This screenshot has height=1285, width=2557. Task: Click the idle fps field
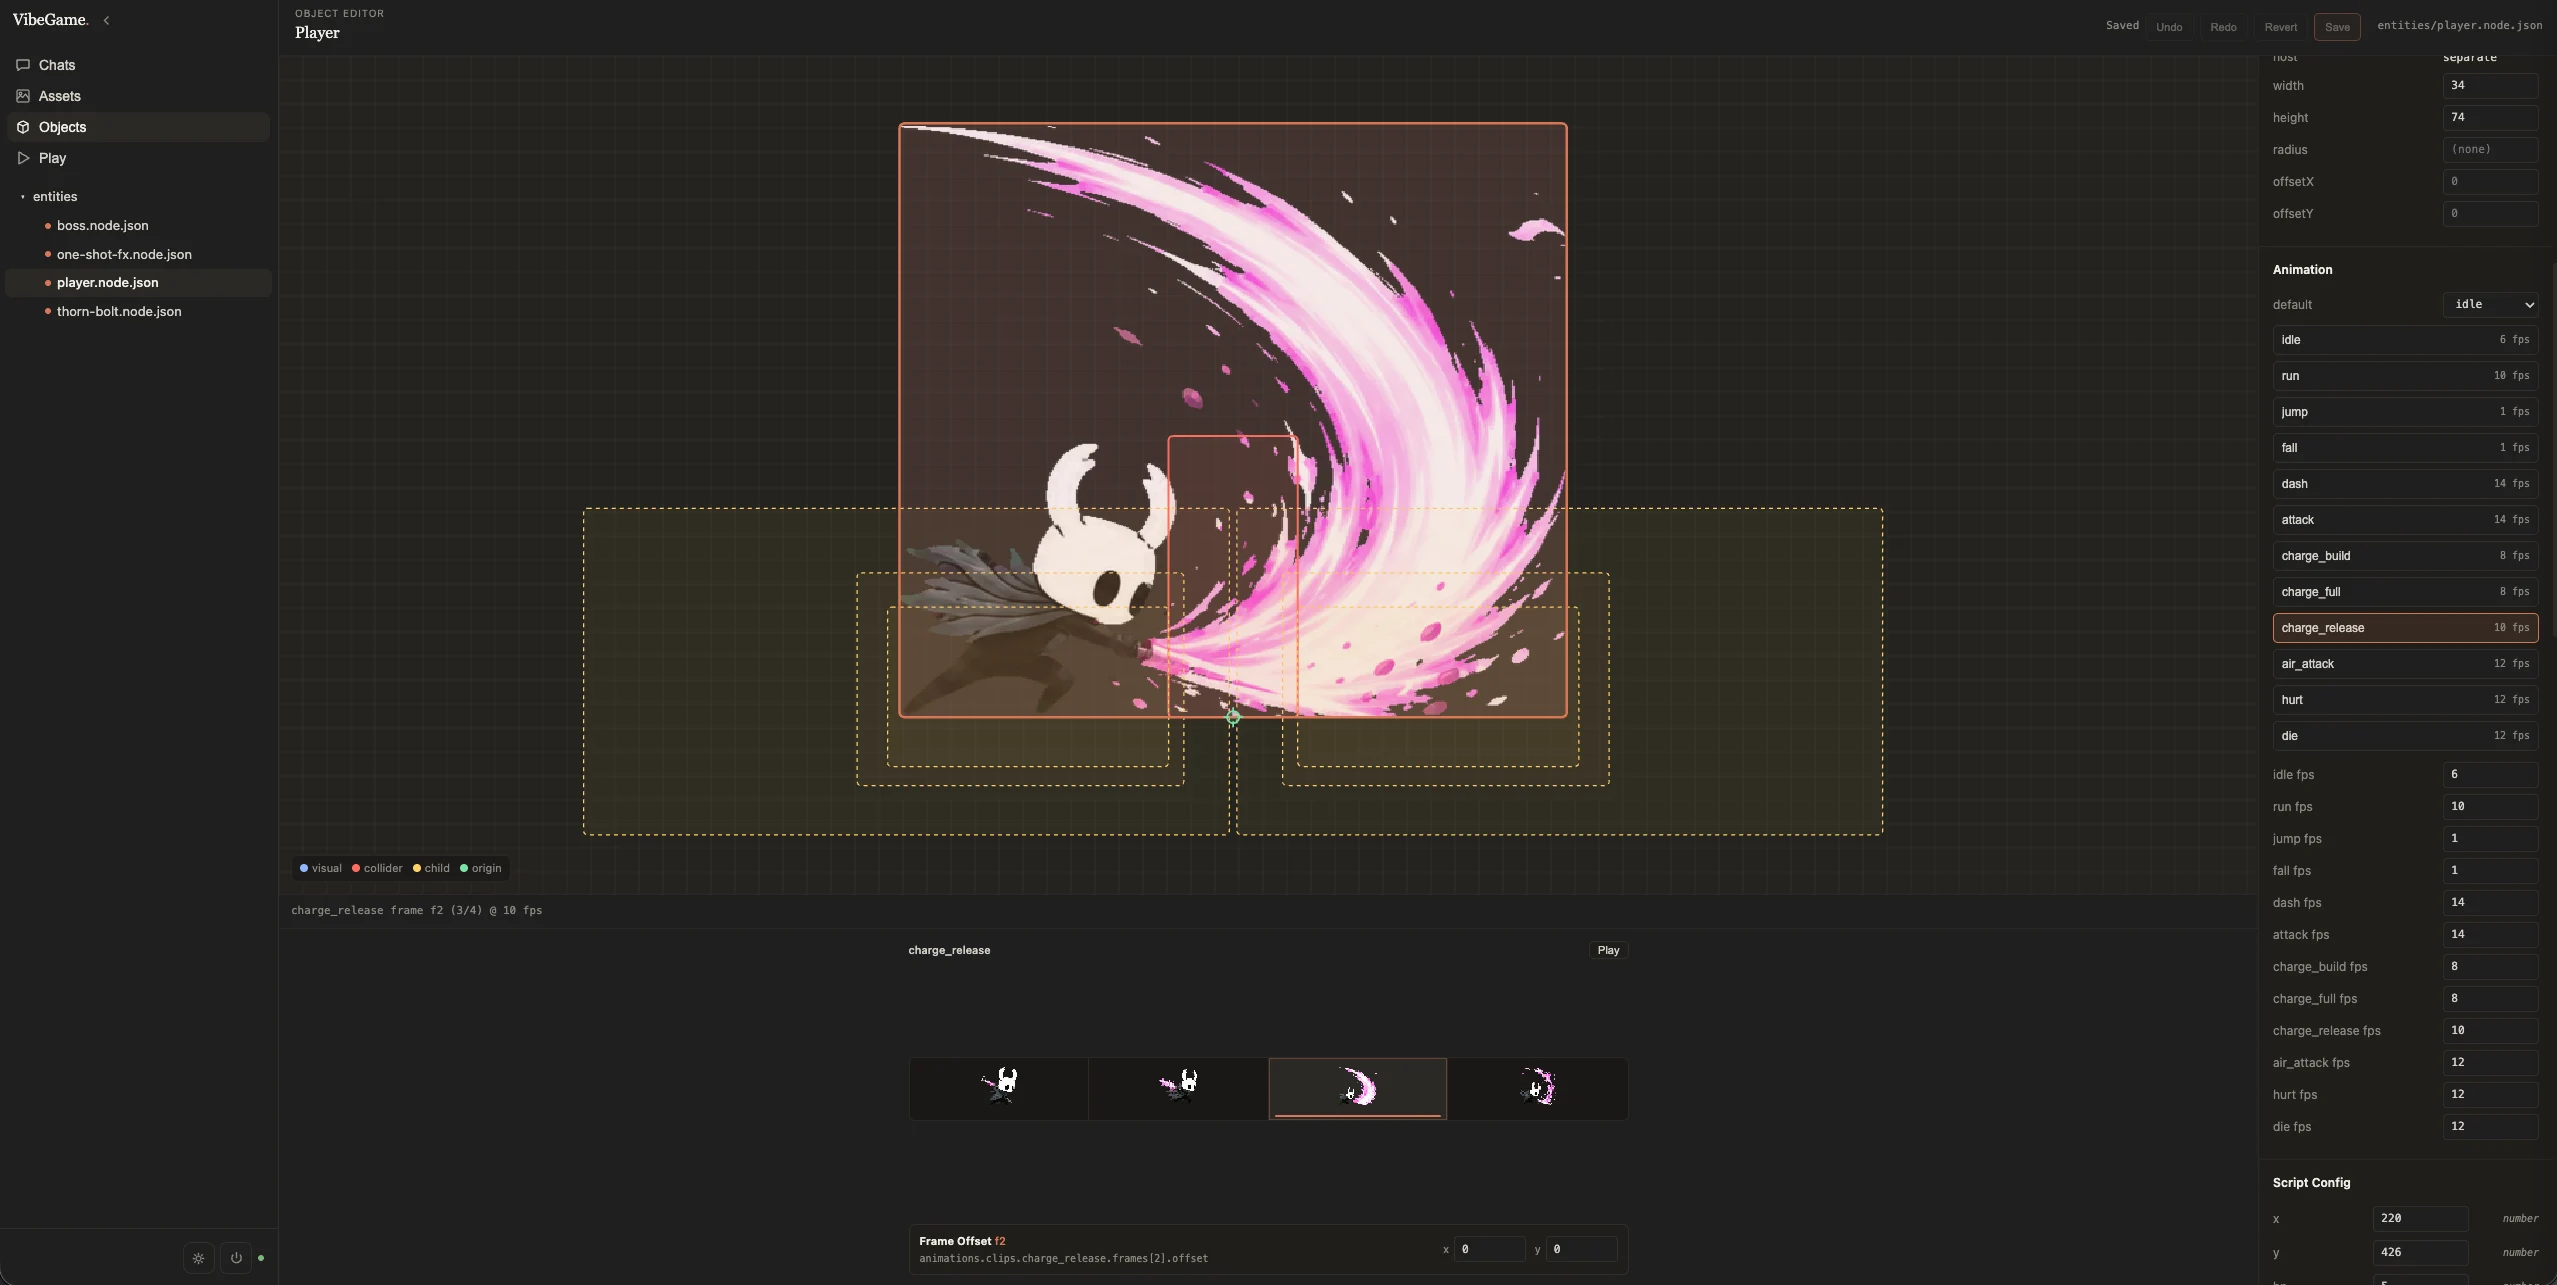(x=2490, y=775)
